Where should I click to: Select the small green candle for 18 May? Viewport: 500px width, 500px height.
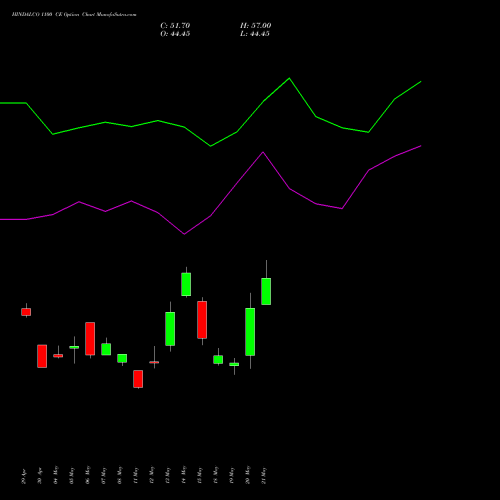tap(218, 360)
